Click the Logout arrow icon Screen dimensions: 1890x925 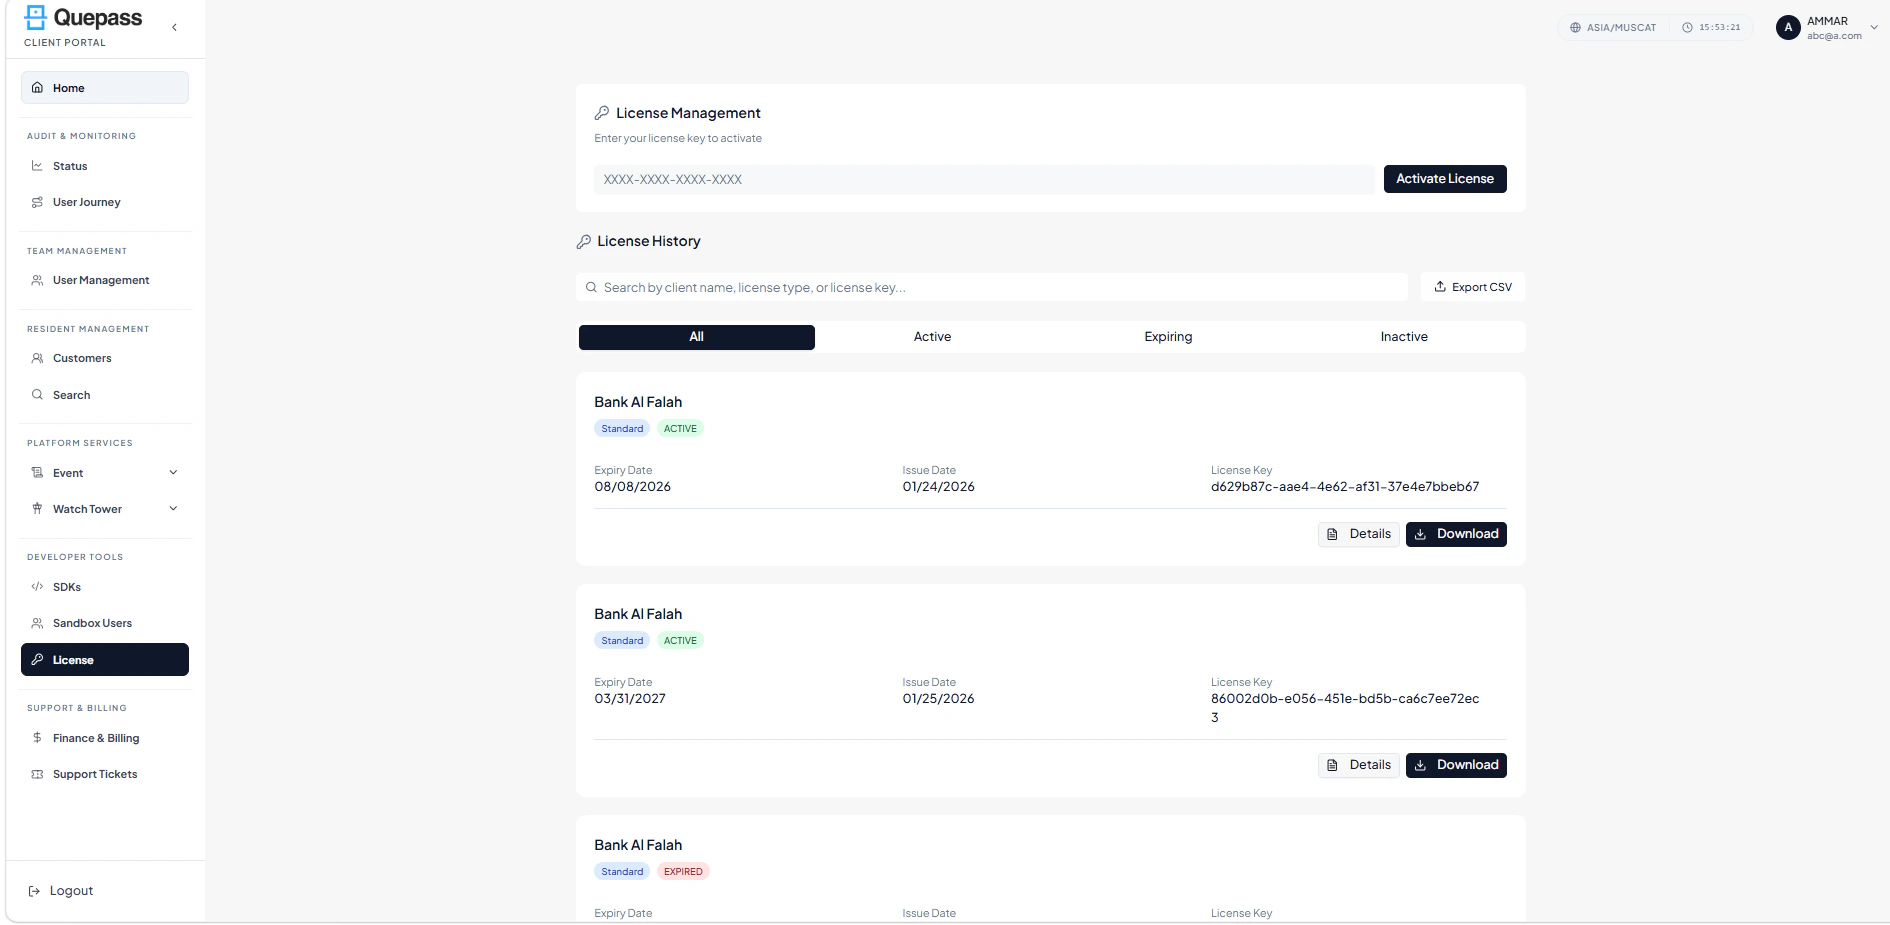coord(34,891)
